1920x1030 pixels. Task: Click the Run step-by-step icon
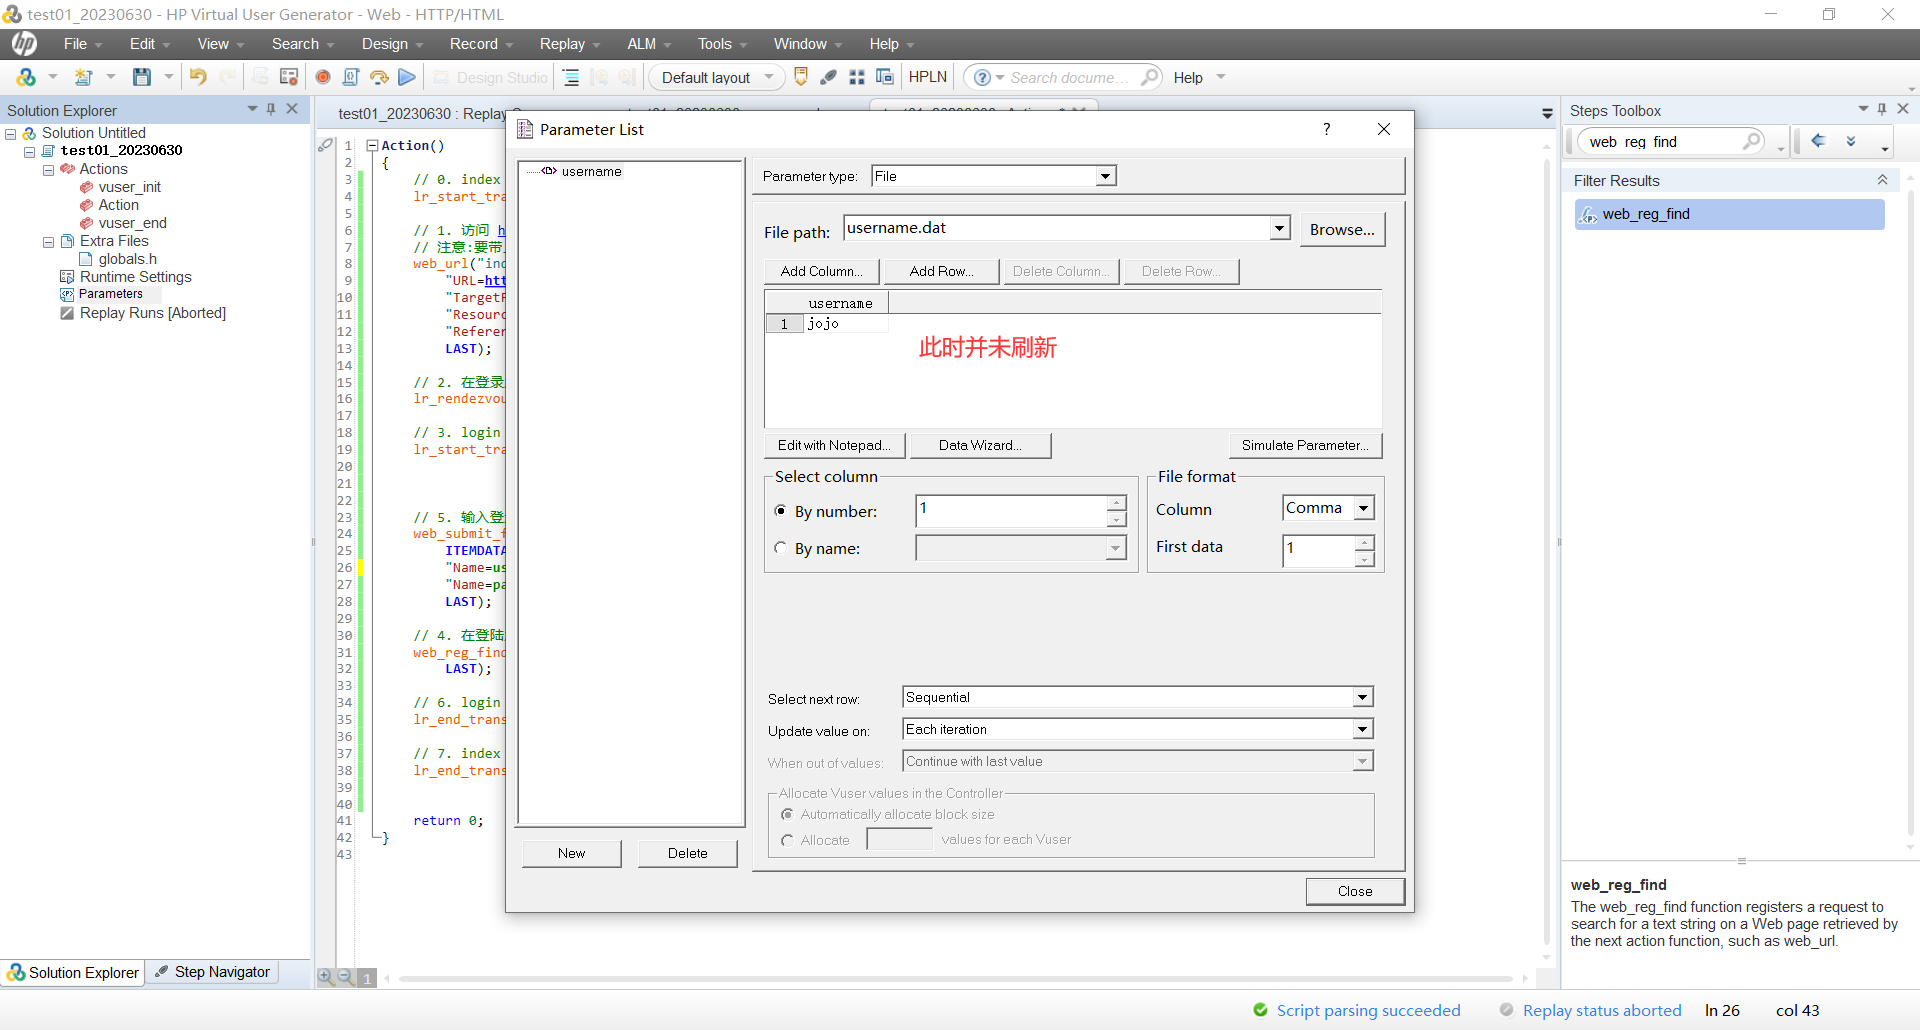click(x=379, y=77)
